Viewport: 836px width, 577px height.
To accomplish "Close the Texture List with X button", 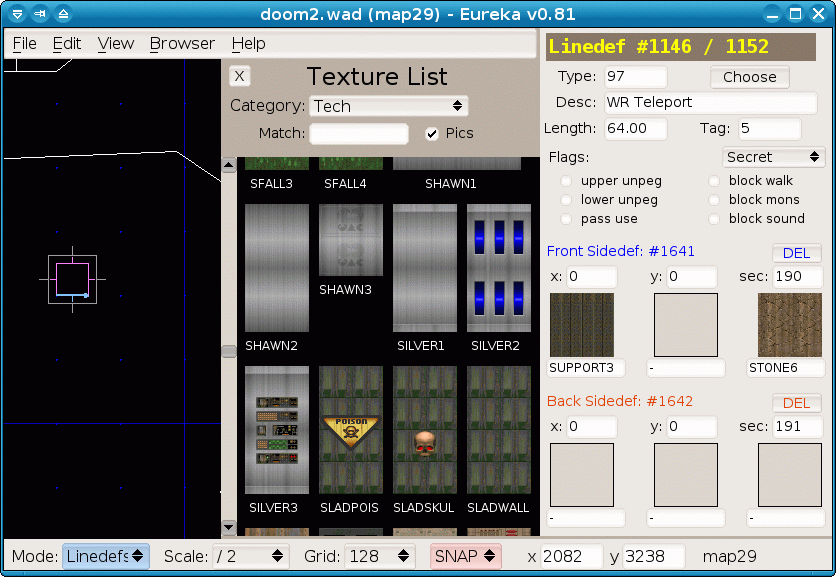I will [239, 76].
